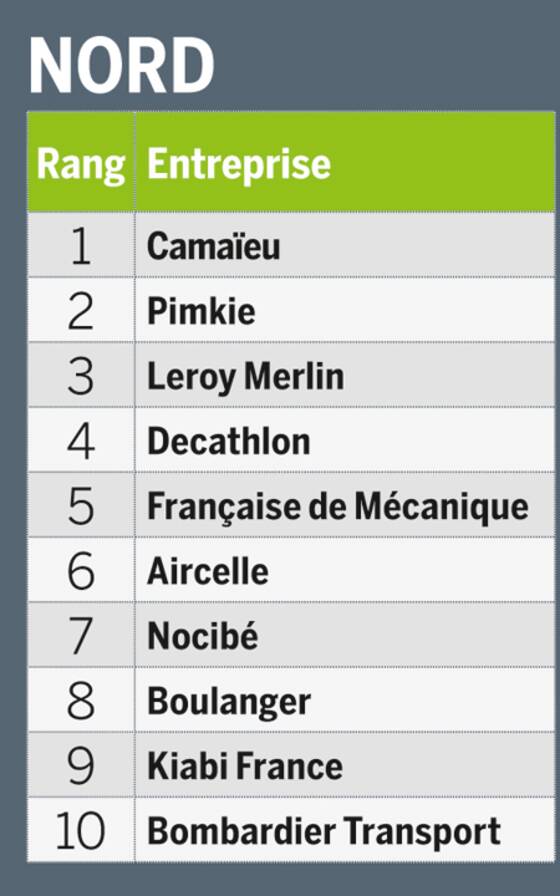Select Bombardier Transport entry
This screenshot has width=560, height=896.
coord(324,831)
